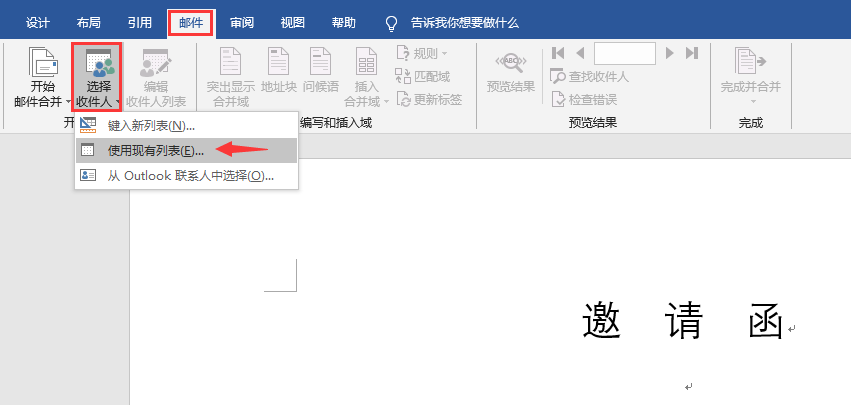Screen dimensions: 851x405
Task: Click the 告诉我你想要做什么 search box
Action: (465, 23)
